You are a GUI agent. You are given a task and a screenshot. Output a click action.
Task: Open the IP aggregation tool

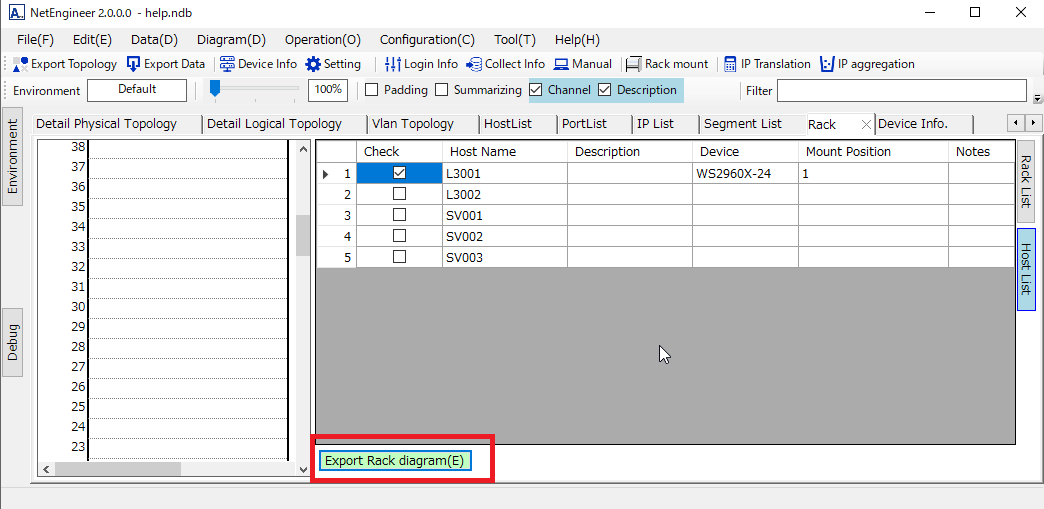pos(827,64)
